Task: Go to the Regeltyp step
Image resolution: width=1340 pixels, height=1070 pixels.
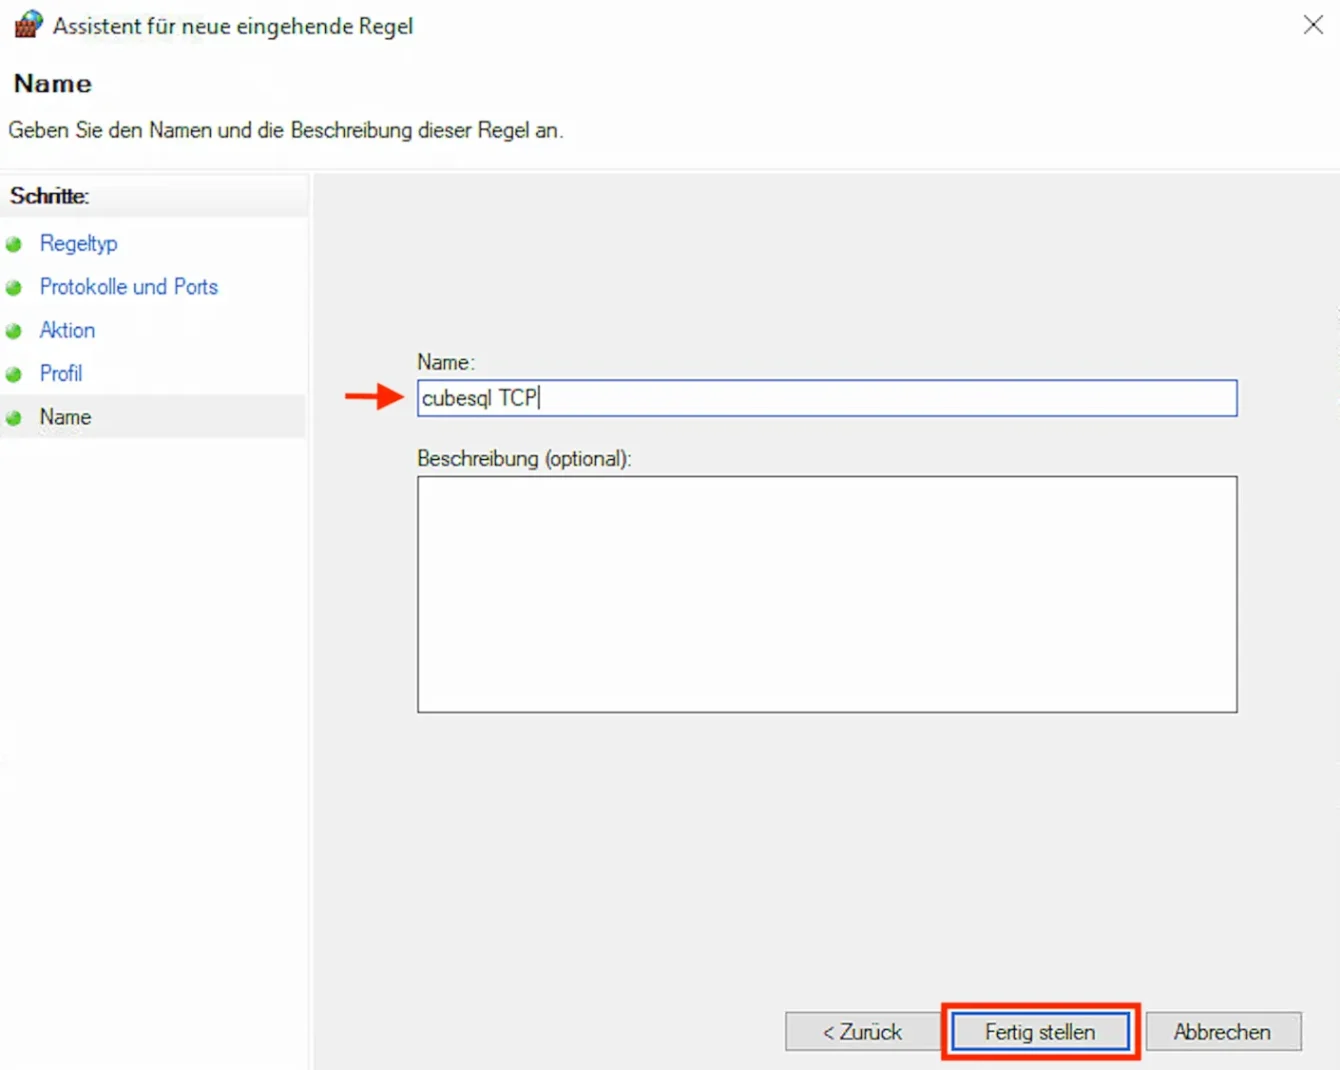Action: 78,243
